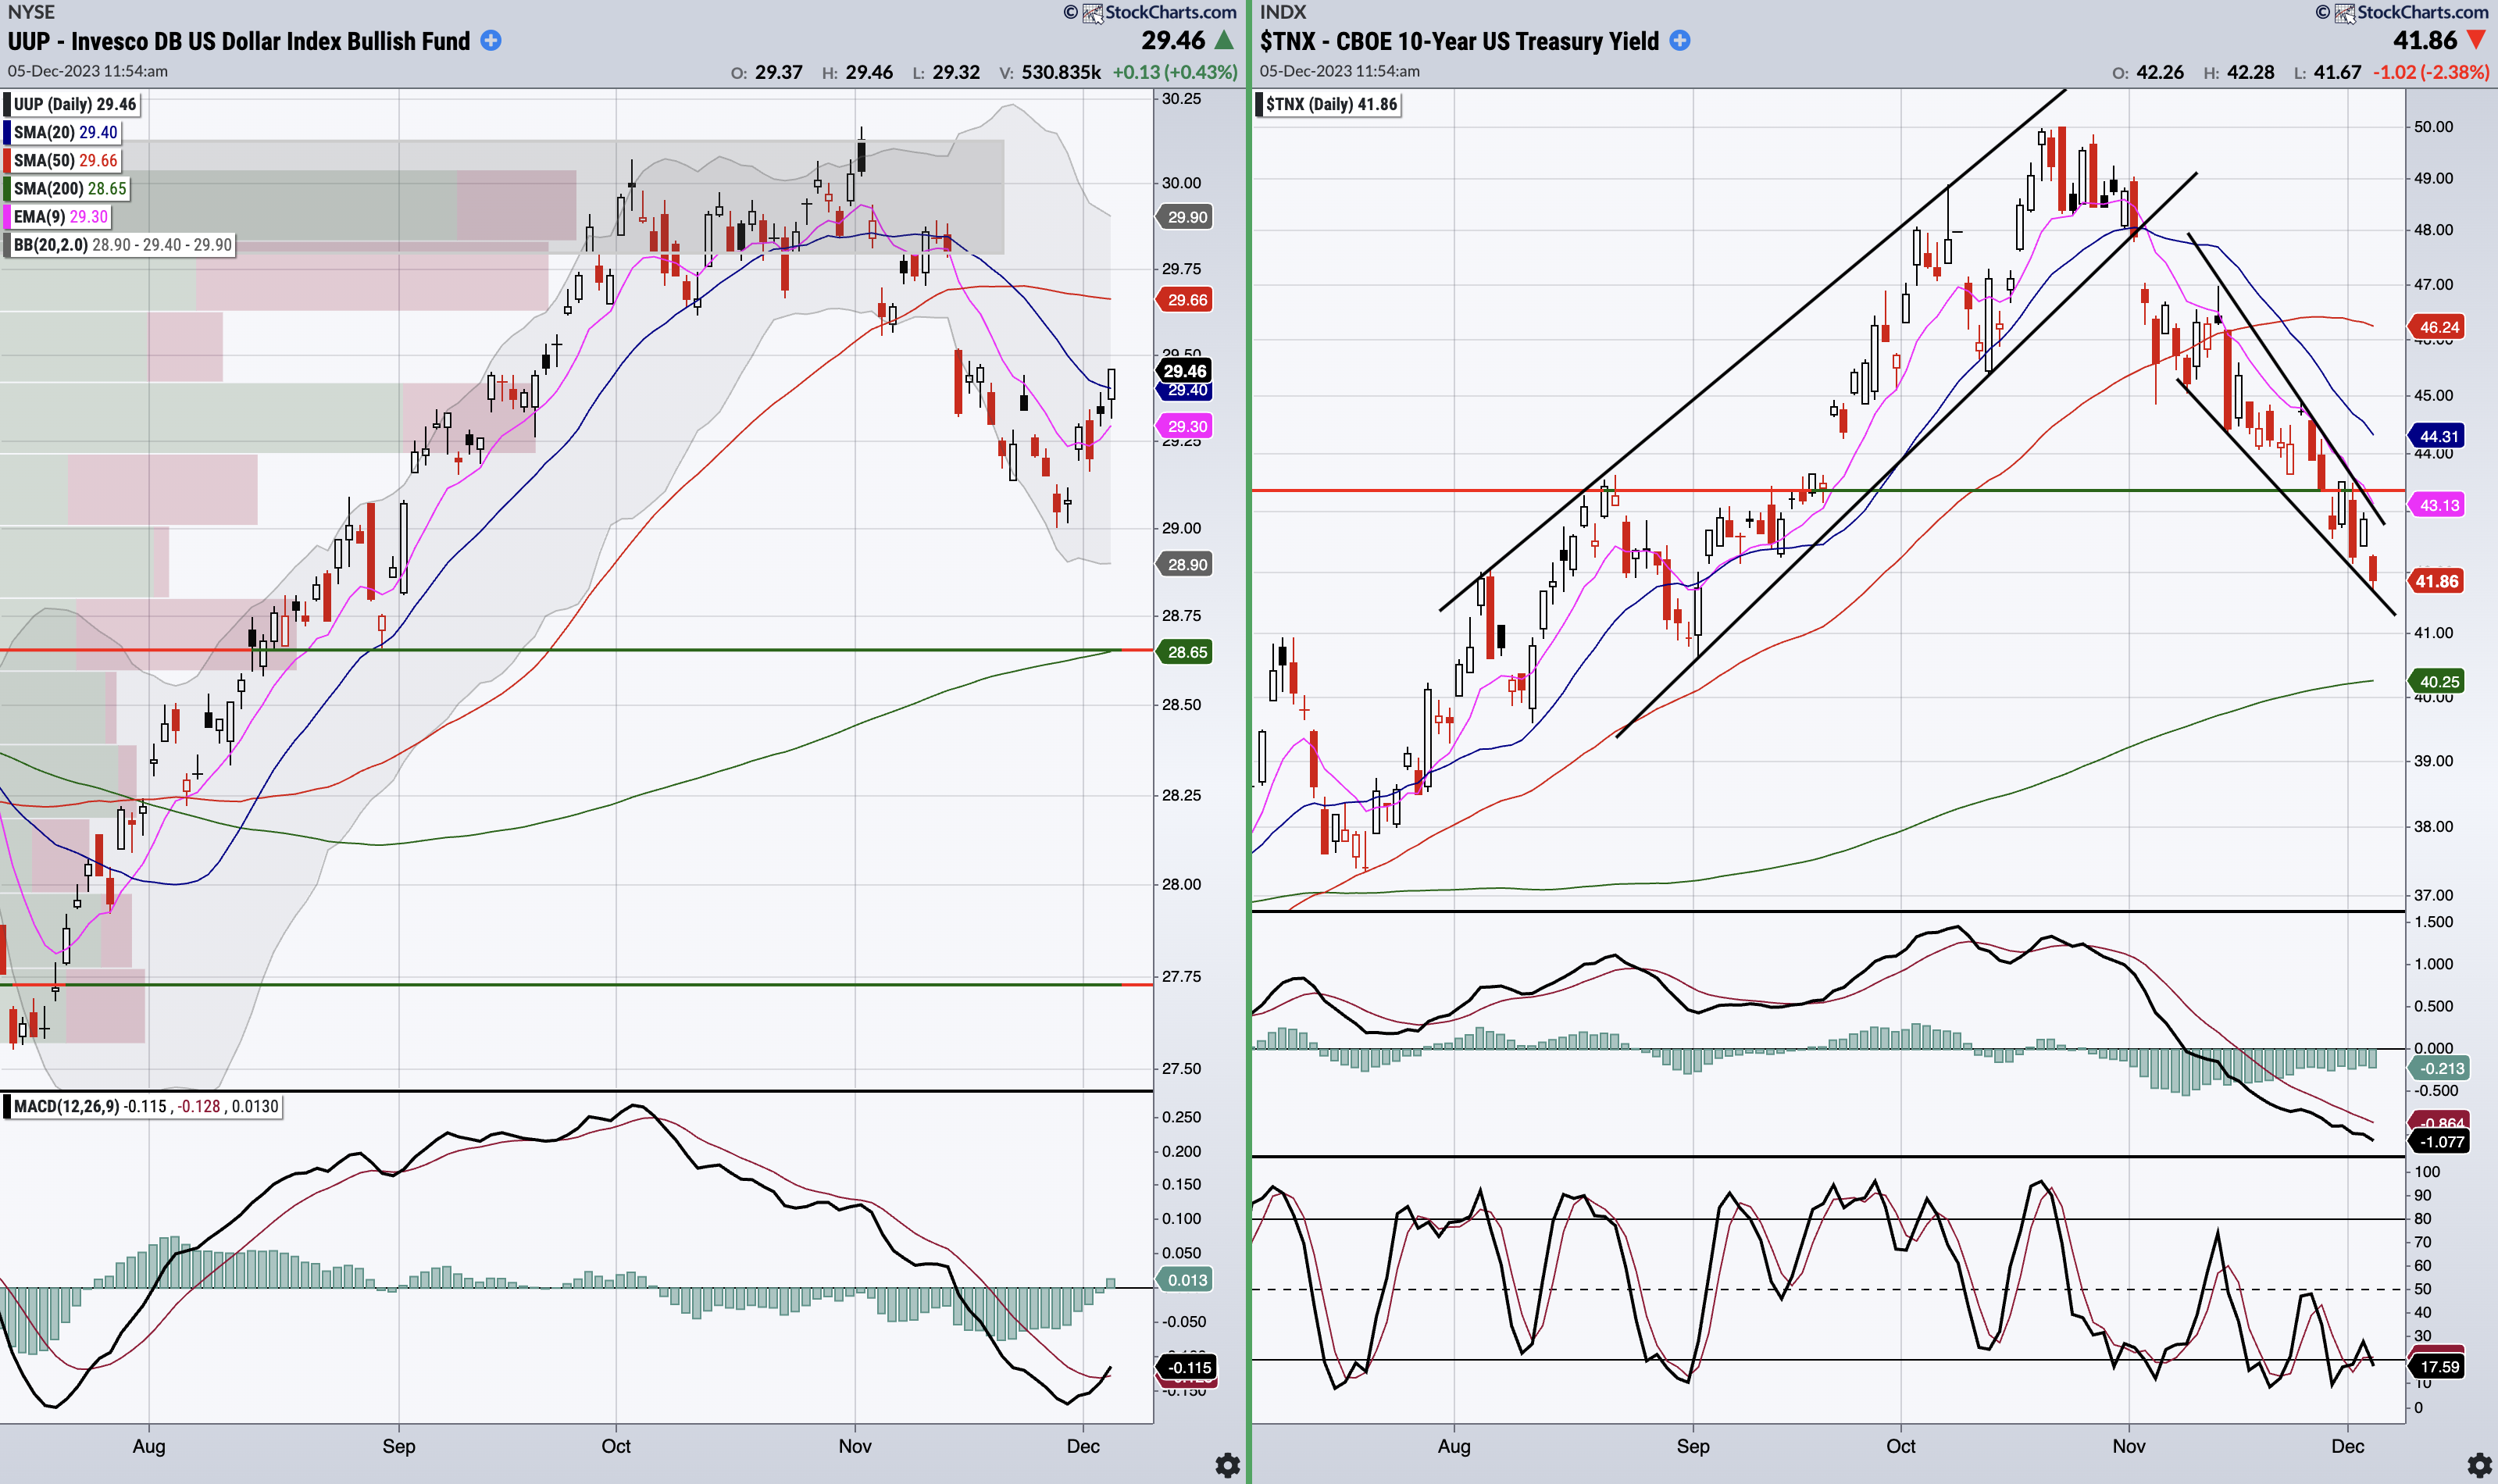Screen dimensions: 2498x1484
Task: Select the EMA(9) 29.30 legend entry
Action: pyautogui.click(x=57, y=216)
